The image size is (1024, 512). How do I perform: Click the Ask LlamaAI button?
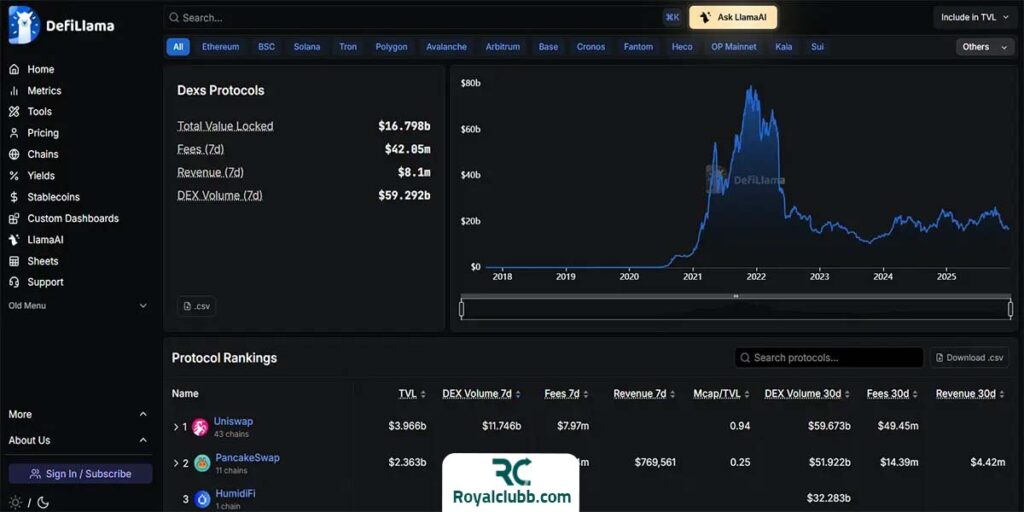733,18
